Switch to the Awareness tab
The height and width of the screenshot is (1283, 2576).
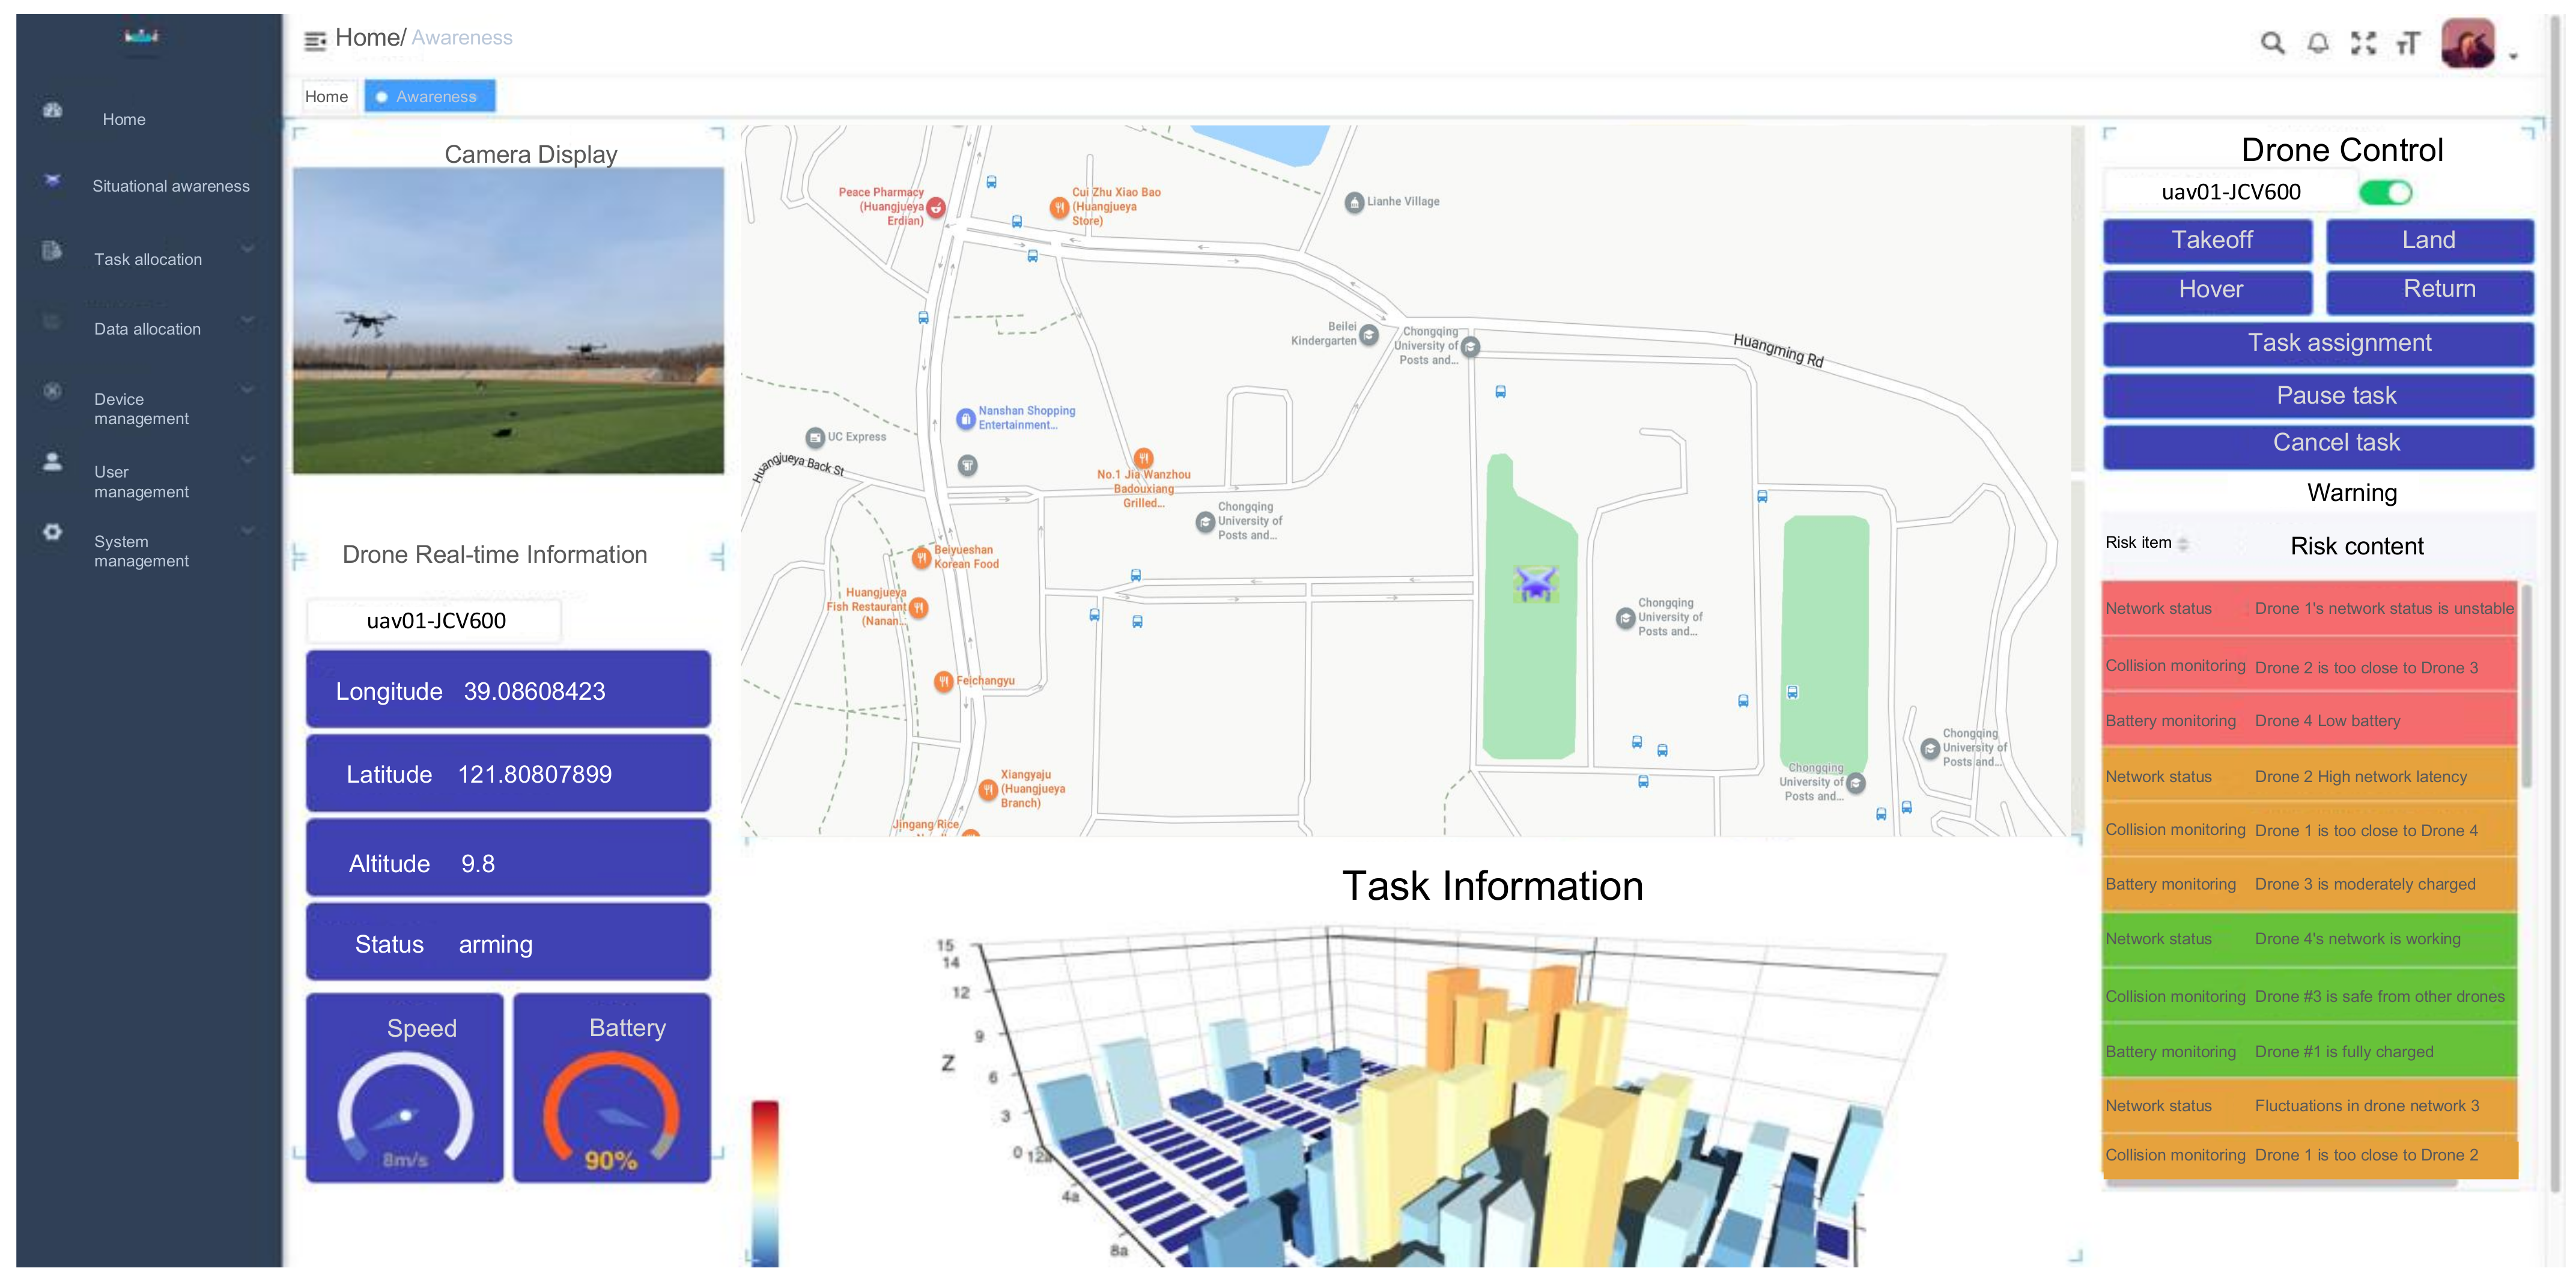pos(429,96)
